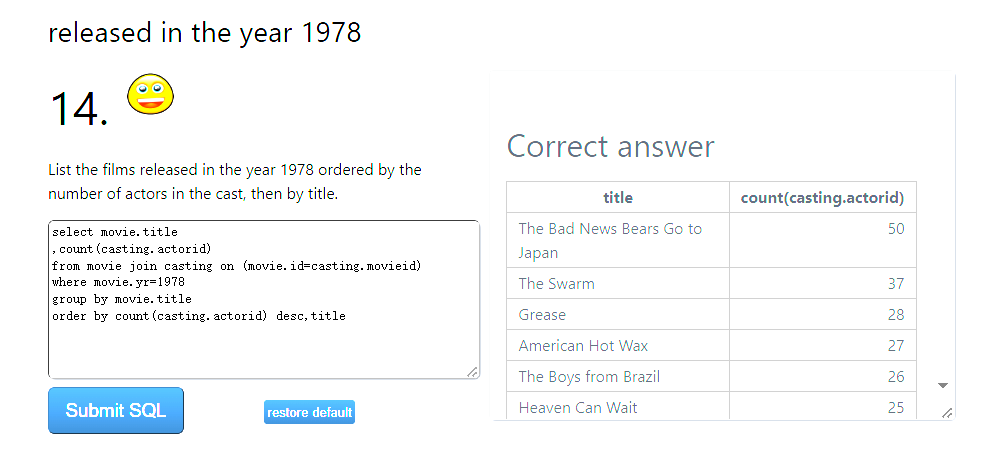Click The Boys from Brazil cell

click(x=618, y=376)
